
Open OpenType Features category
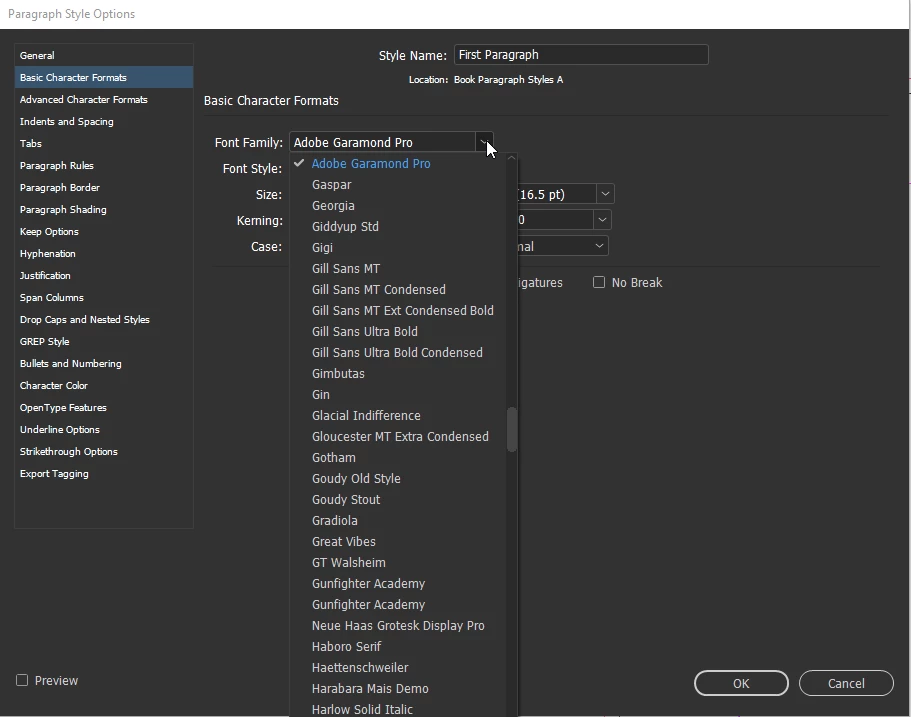pos(103,408)
